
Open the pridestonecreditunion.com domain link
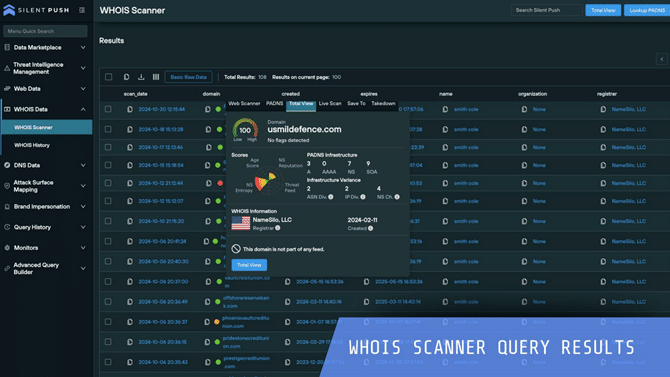(x=246, y=342)
